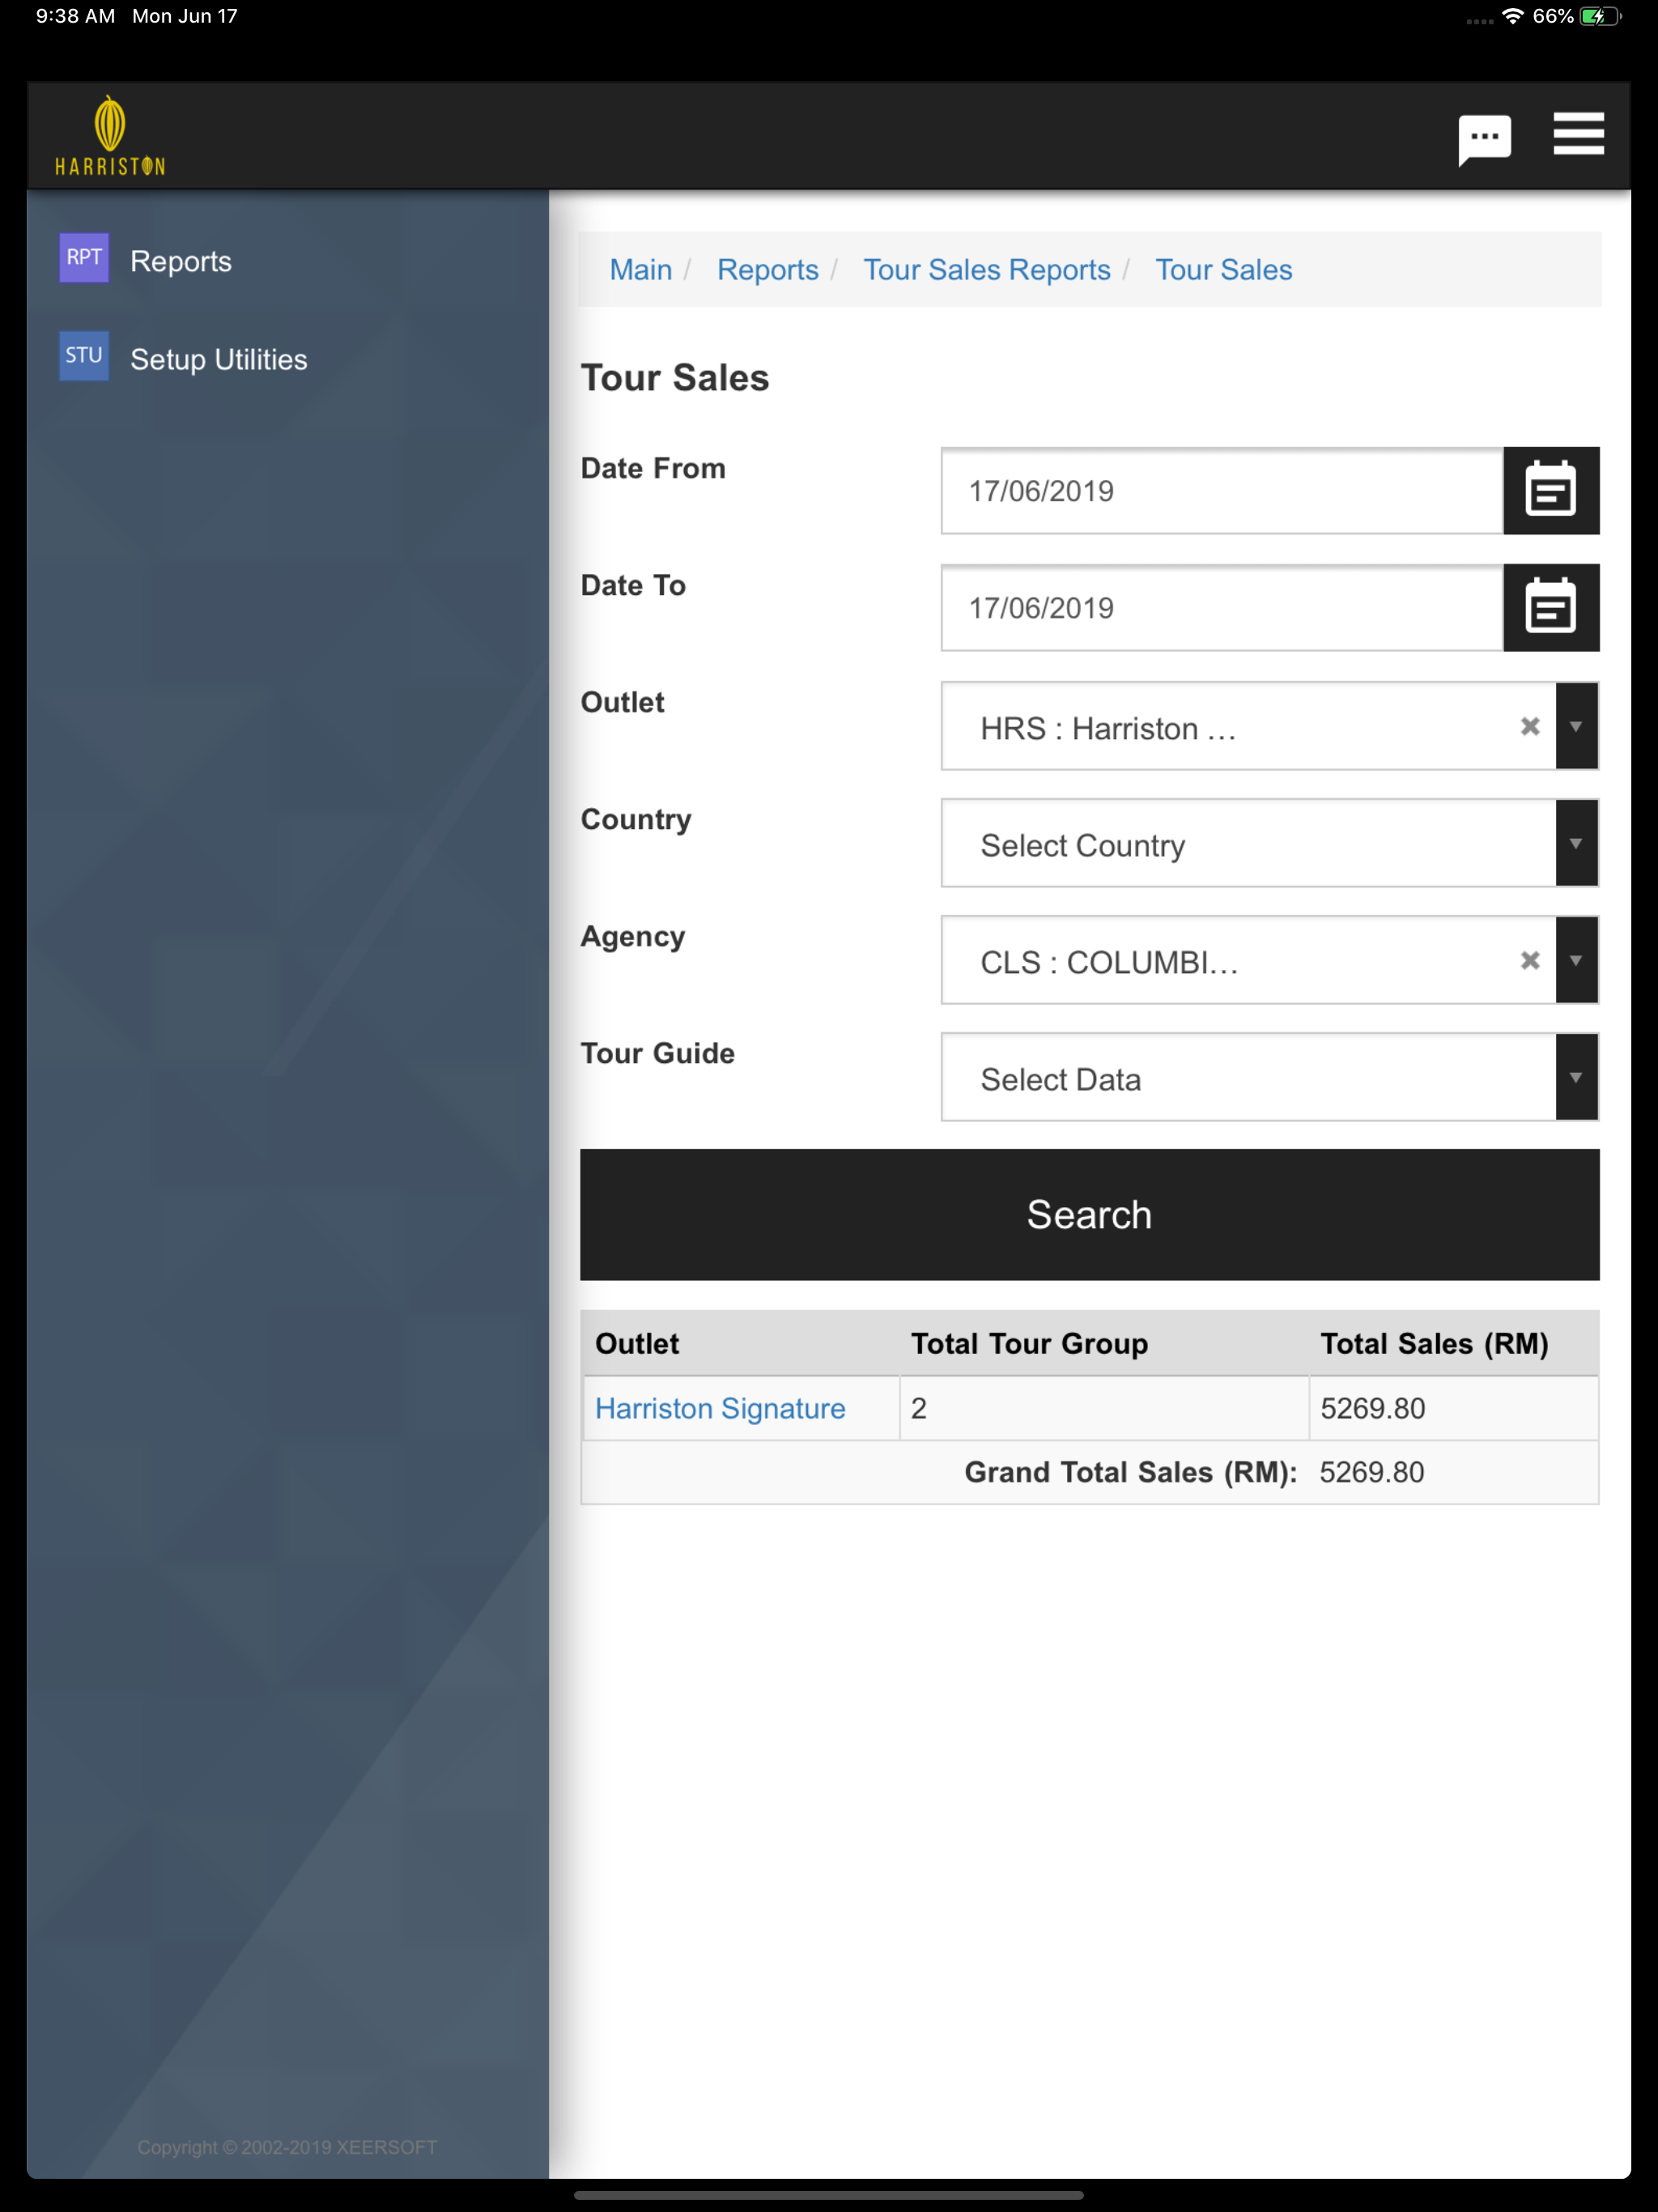Image resolution: width=1658 pixels, height=2212 pixels.
Task: Open Date From calendar picker
Action: [1551, 490]
